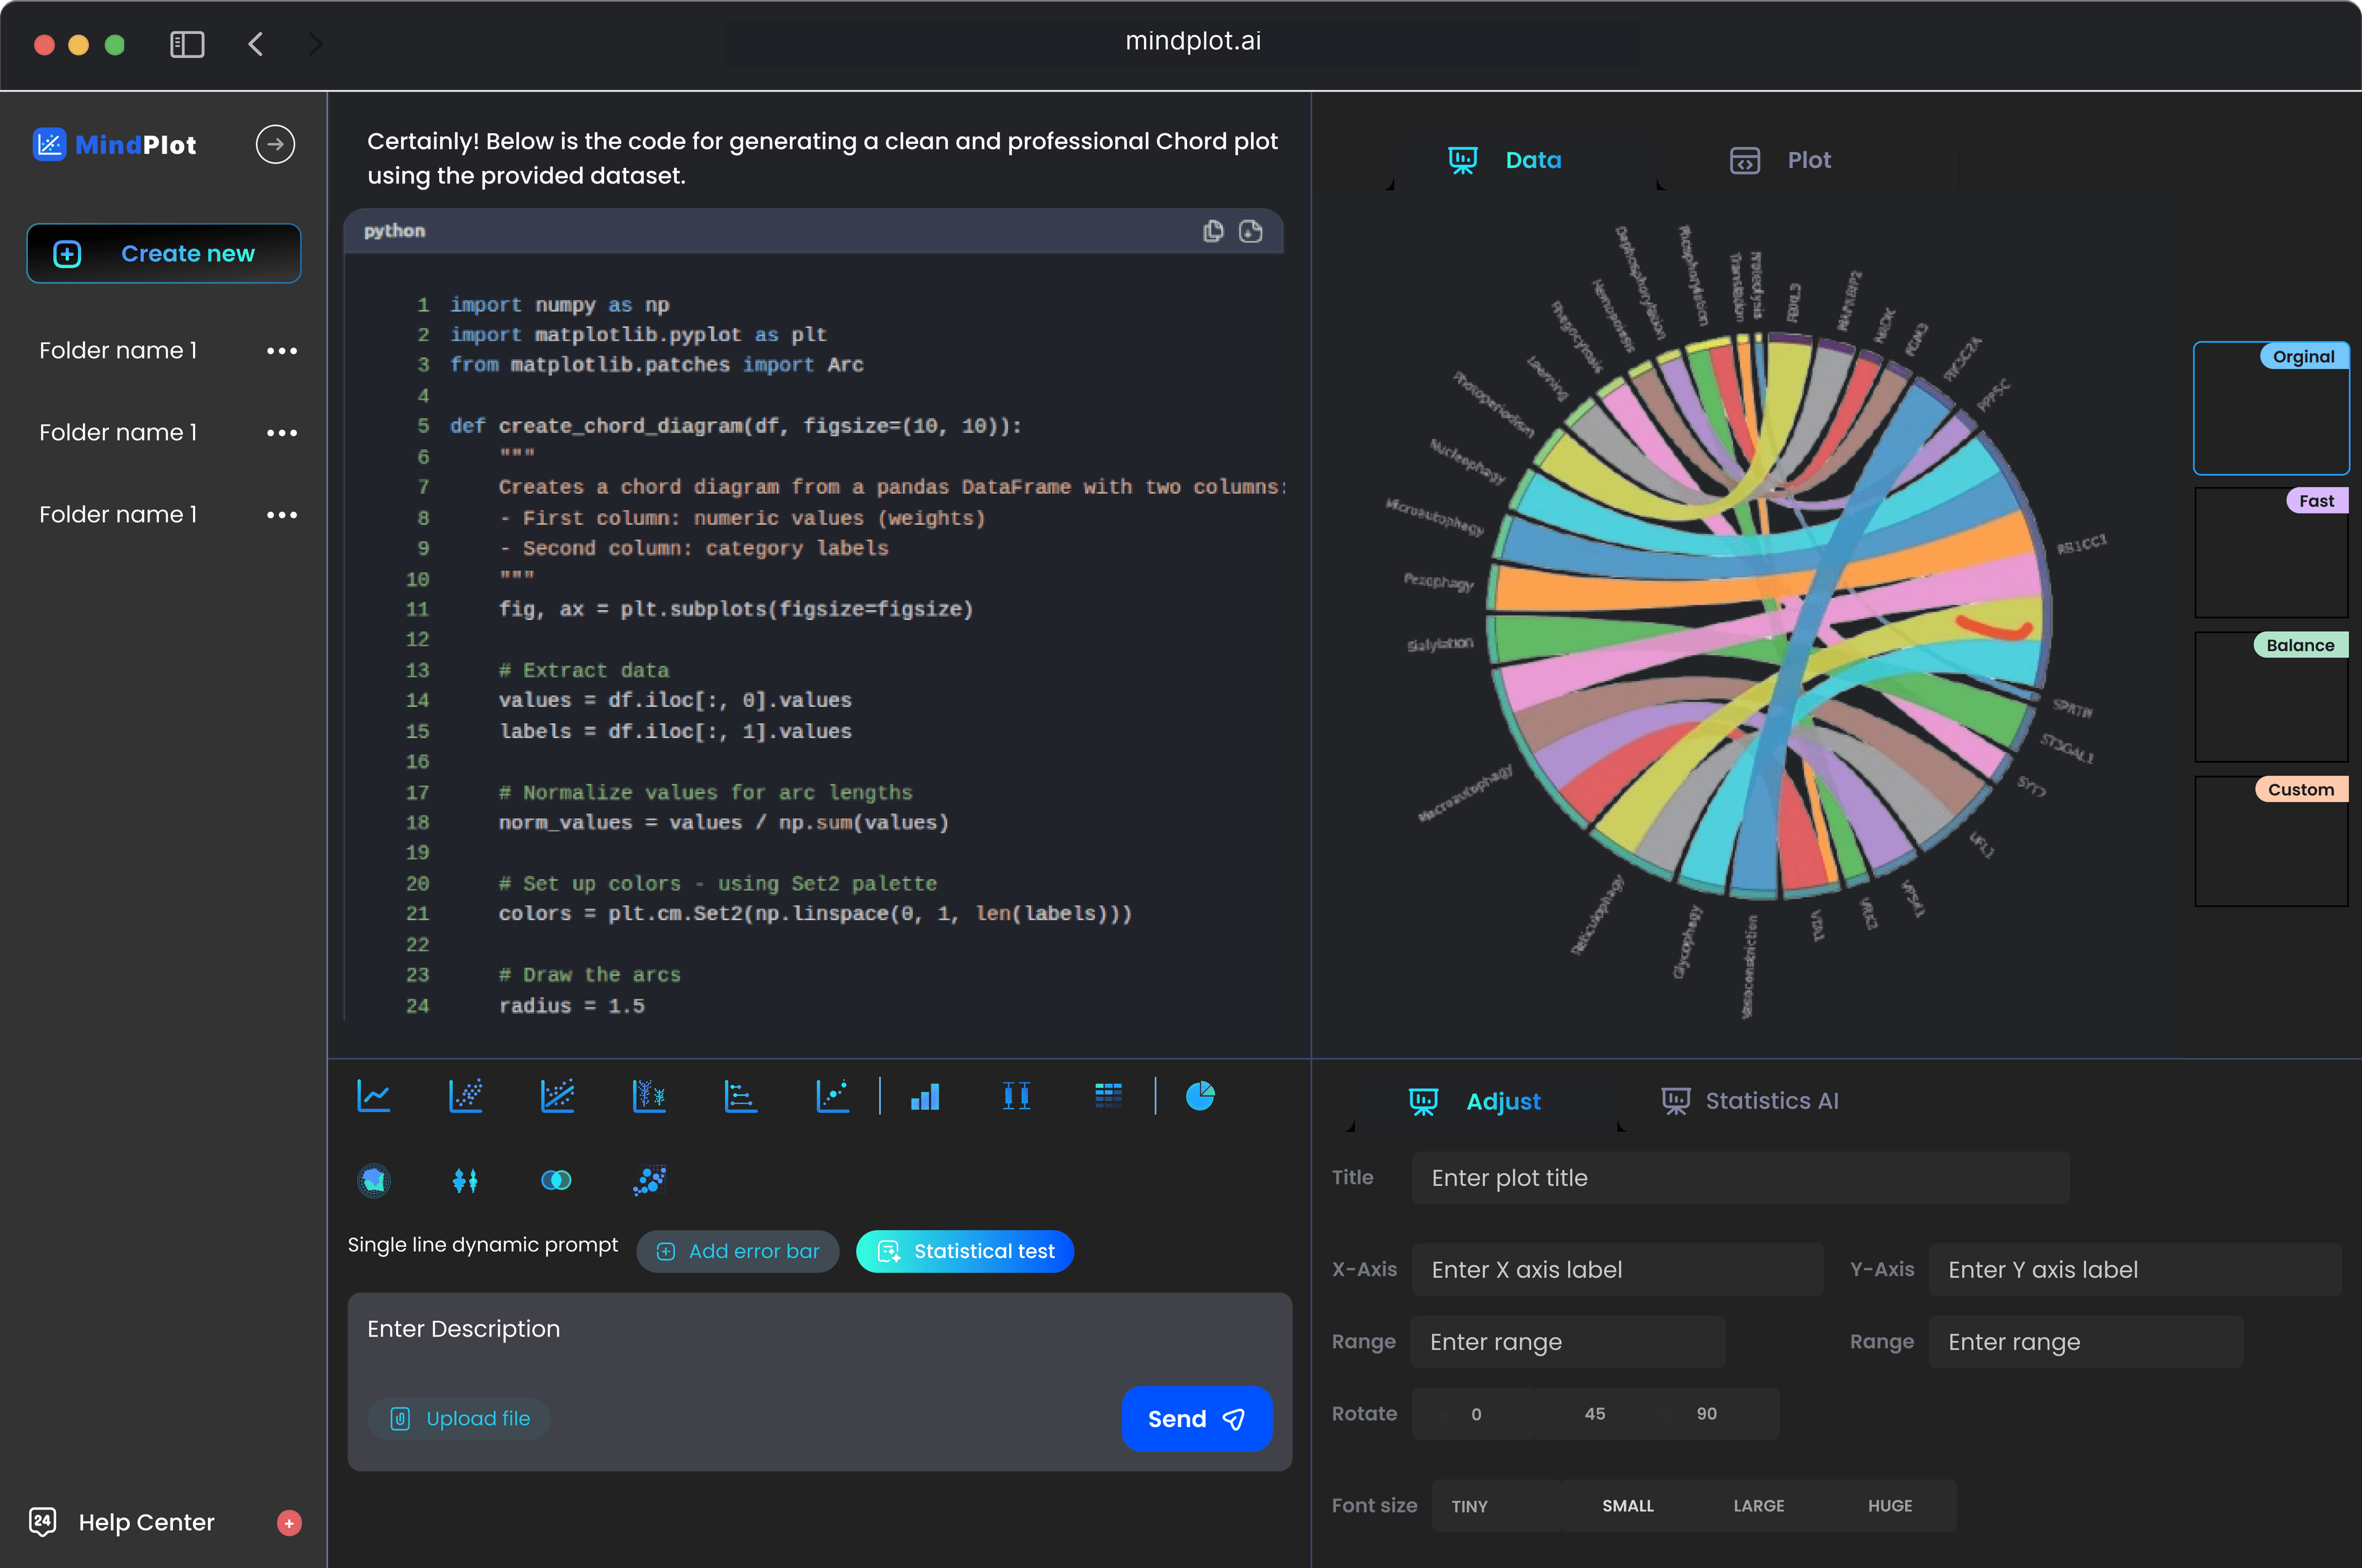Copy the Python code snippet

point(1212,231)
